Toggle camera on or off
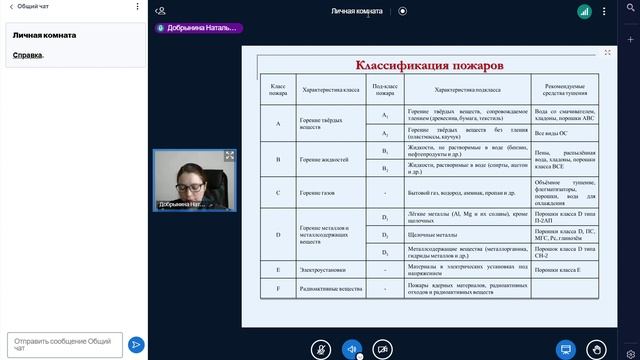The width and height of the screenshot is (640, 360). pos(382,350)
